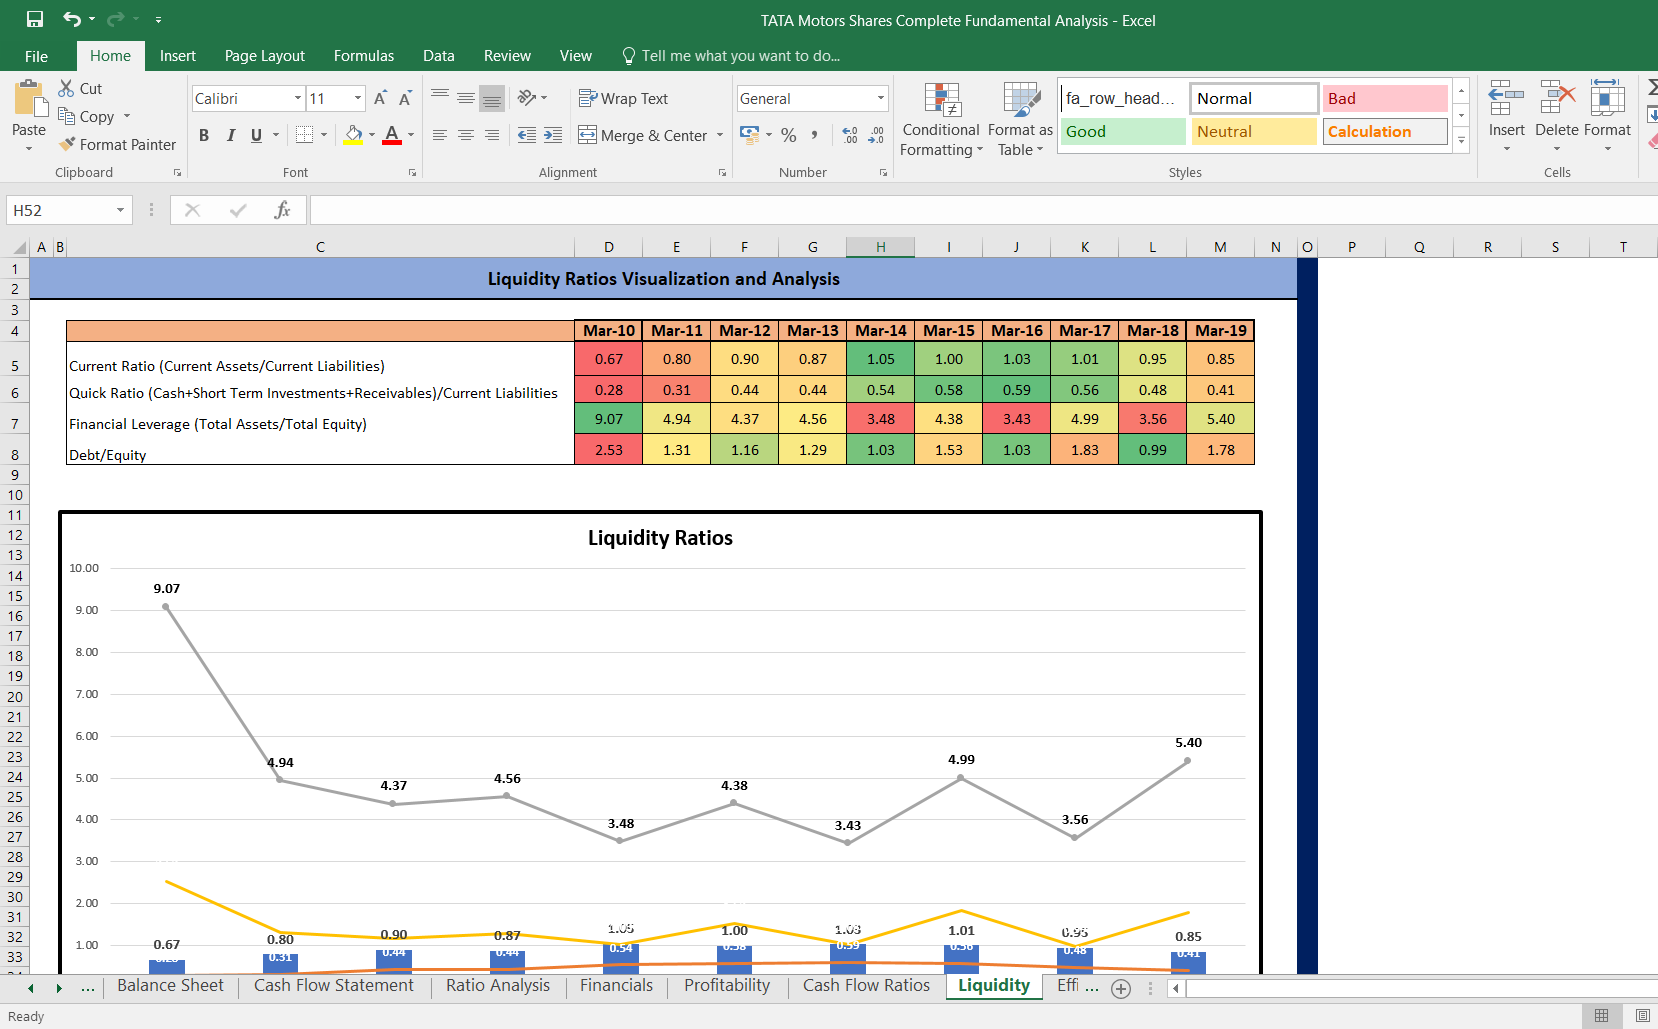
Task: Go to the Ratio Analysis sheet tab
Action: pos(498,986)
